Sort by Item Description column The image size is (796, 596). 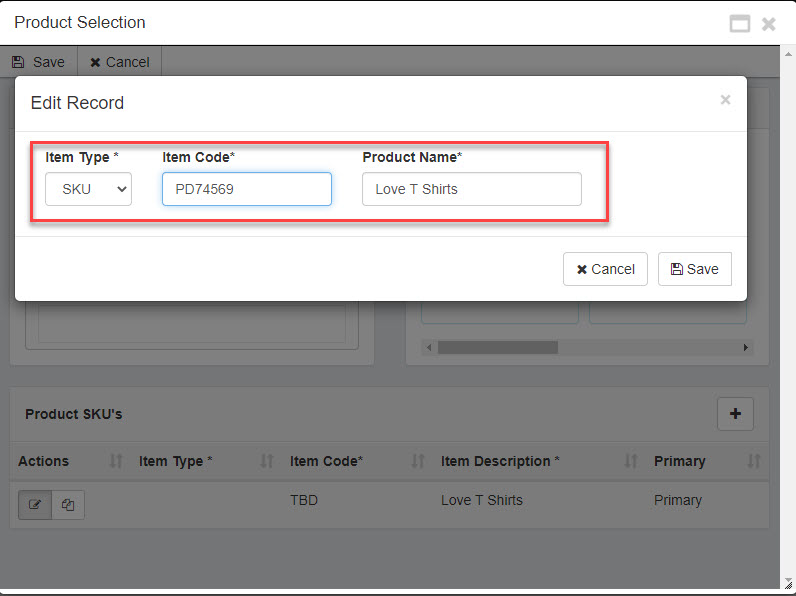tap(631, 461)
